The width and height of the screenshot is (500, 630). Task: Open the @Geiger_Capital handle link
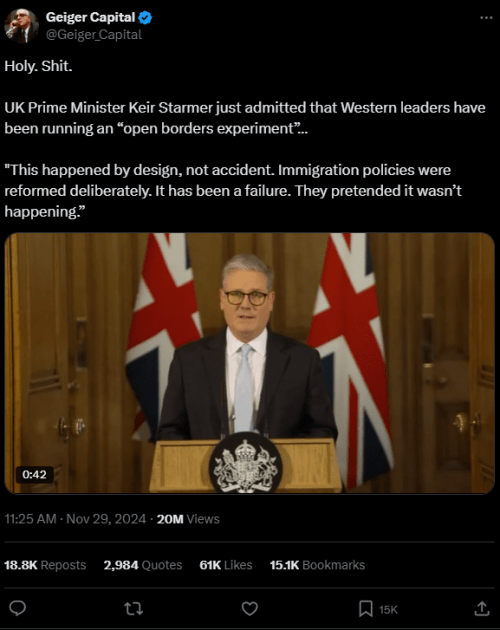[94, 35]
